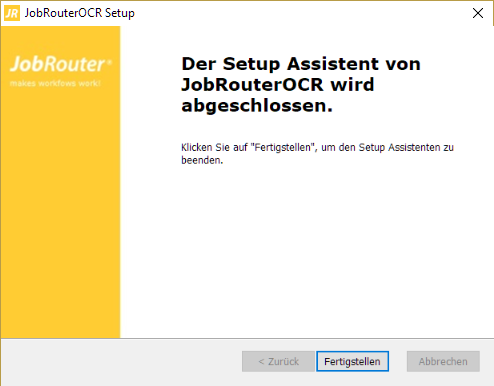The width and height of the screenshot is (494, 386).
Task: Click the text 'Klicken Sie auf Fertigstellen'
Action: (x=248, y=147)
